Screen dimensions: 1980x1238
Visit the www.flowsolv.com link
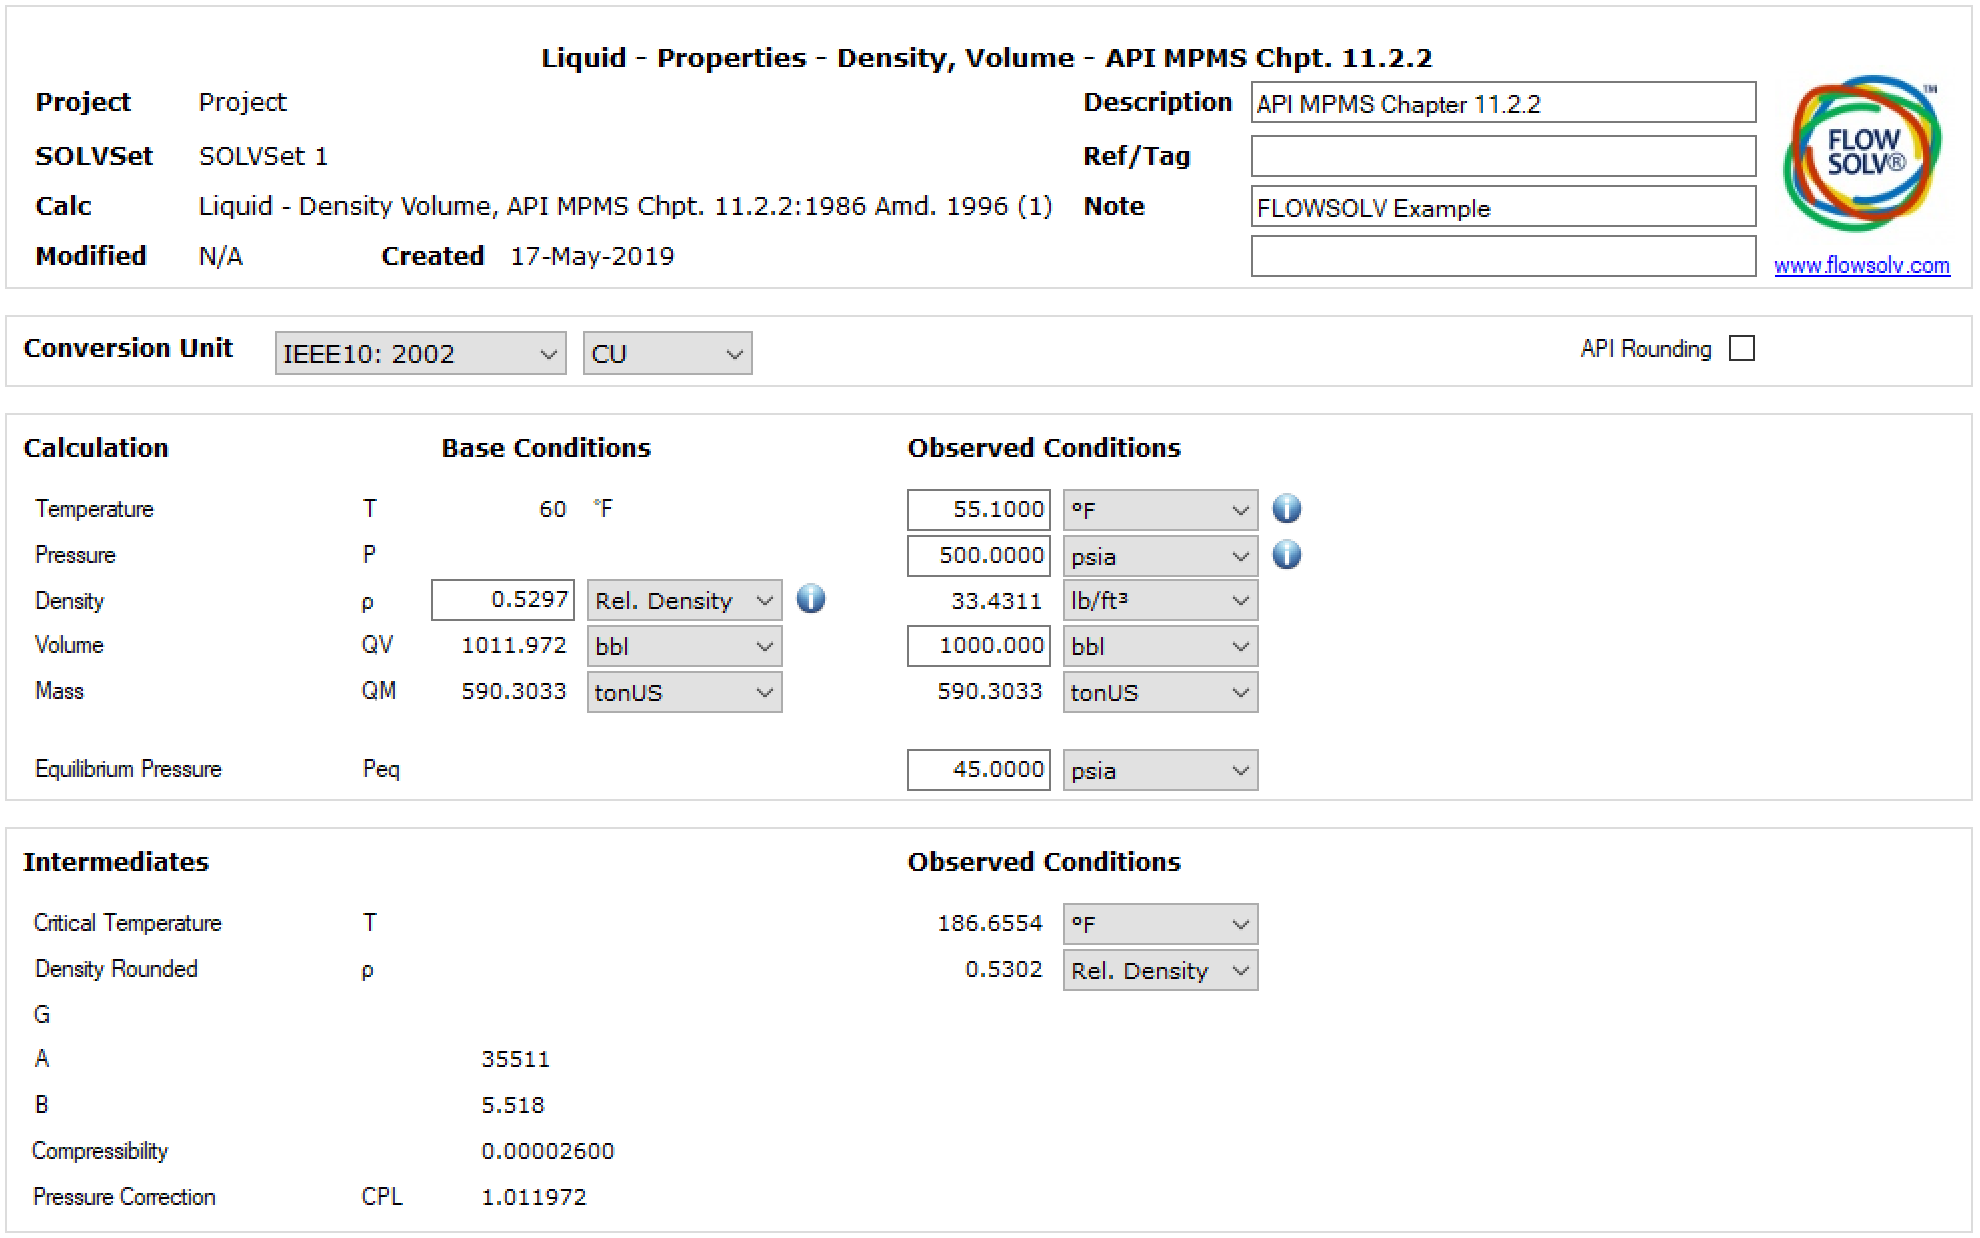(1862, 266)
